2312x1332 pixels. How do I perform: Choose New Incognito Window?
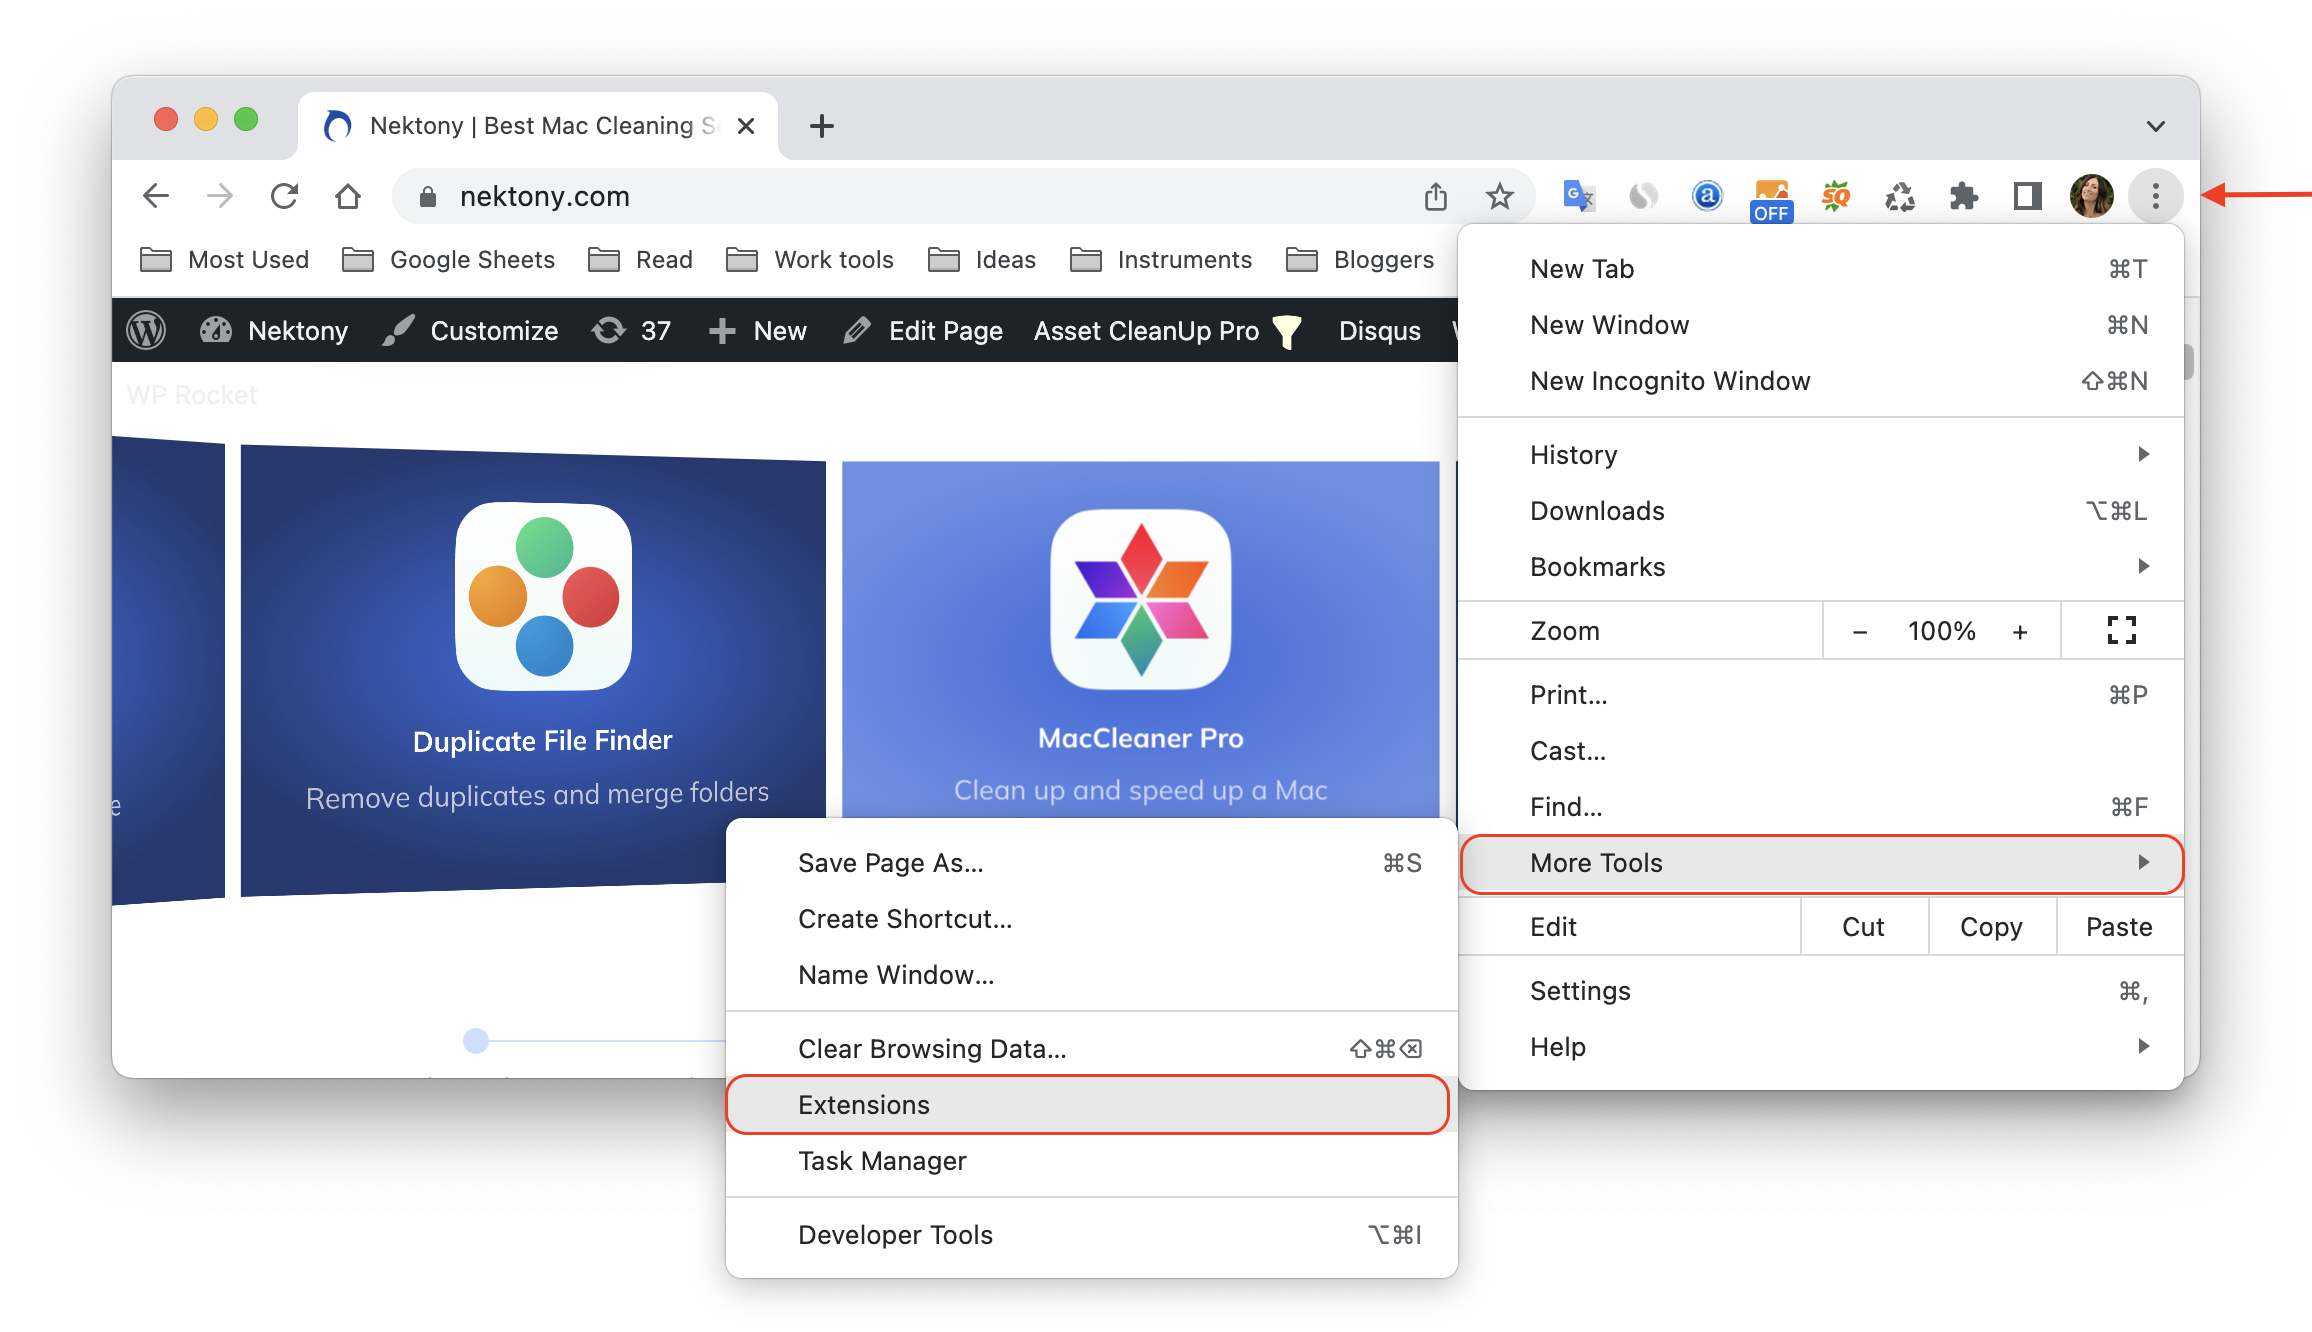1821,381
